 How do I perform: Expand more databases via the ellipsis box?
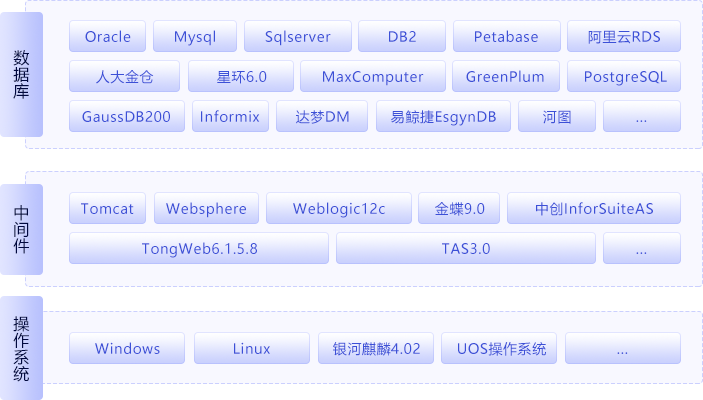[x=640, y=117]
